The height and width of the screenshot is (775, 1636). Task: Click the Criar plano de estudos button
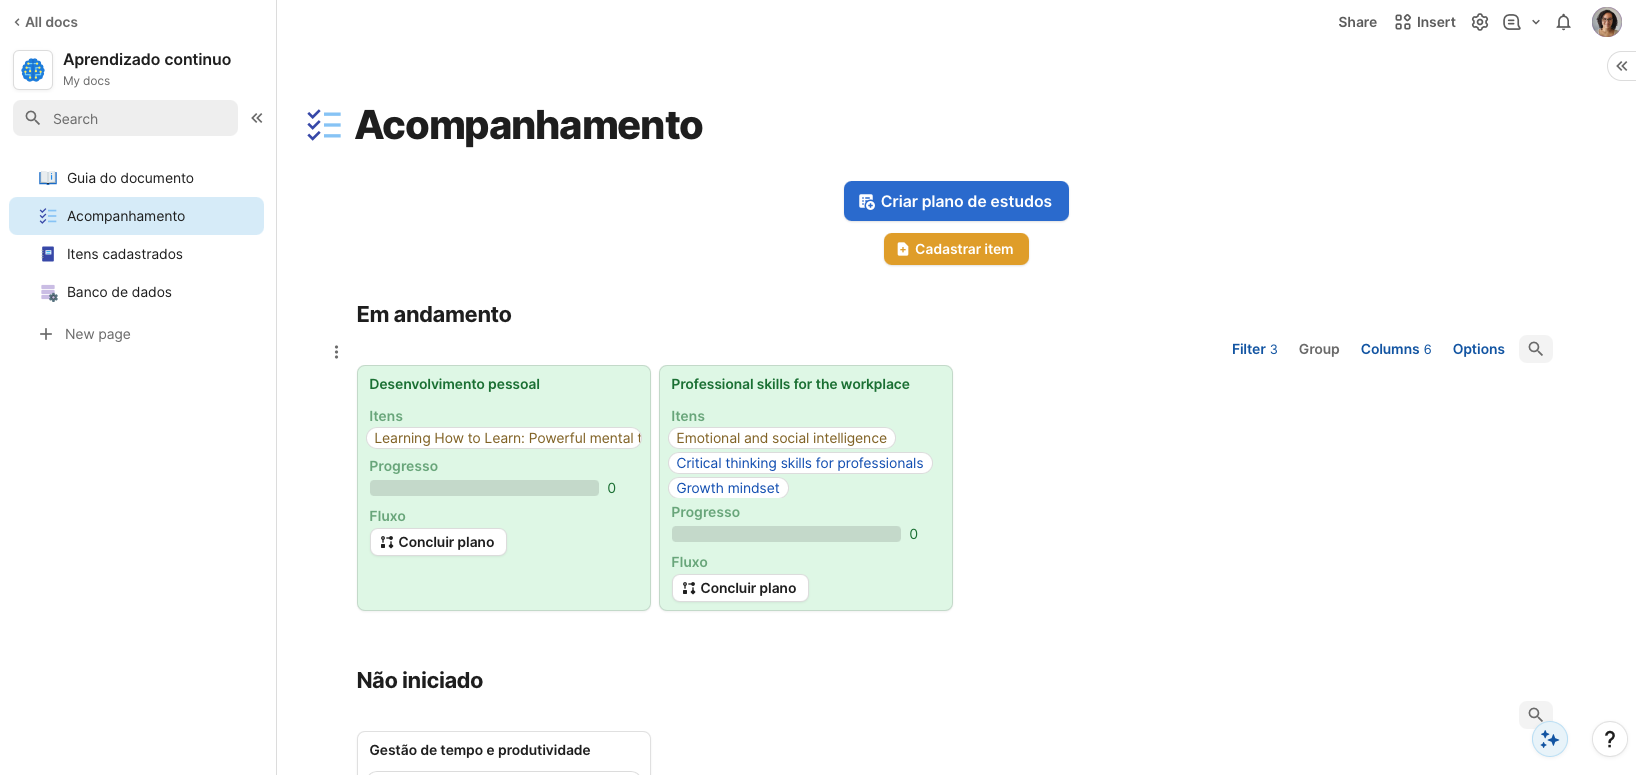coord(955,200)
